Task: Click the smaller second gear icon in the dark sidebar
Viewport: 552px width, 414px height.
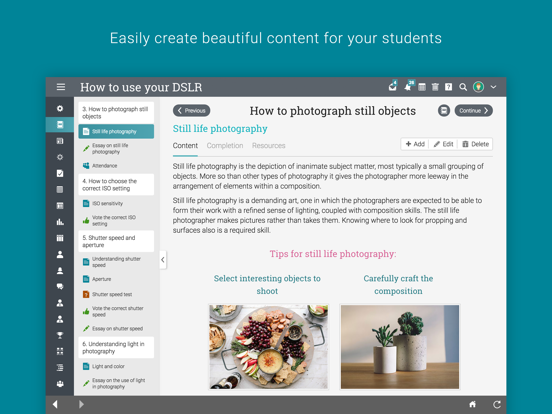Action: [x=60, y=157]
